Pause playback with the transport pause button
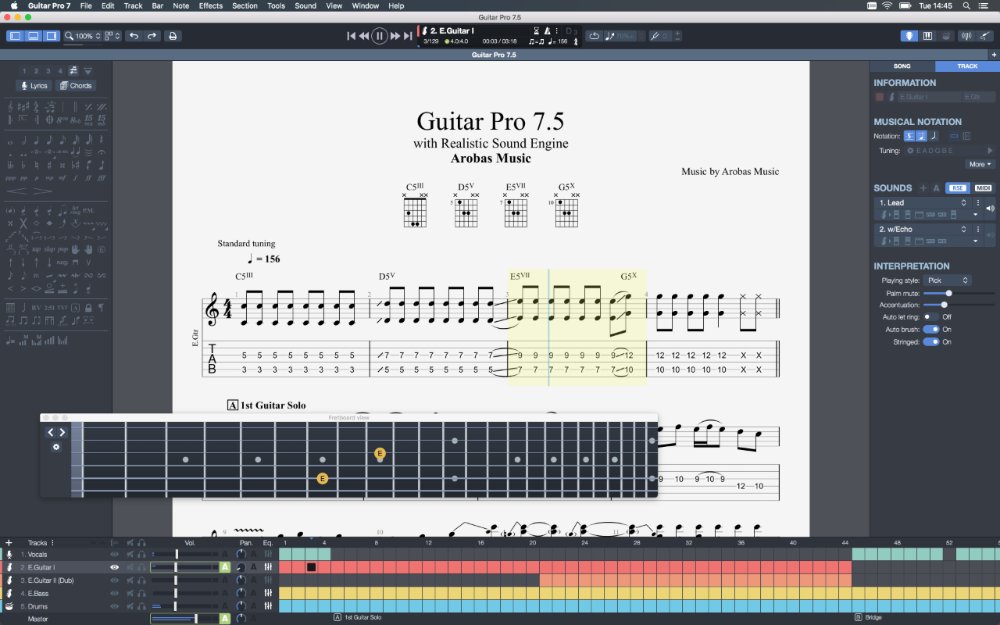Screen dimensions: 1000x625 point(379,36)
